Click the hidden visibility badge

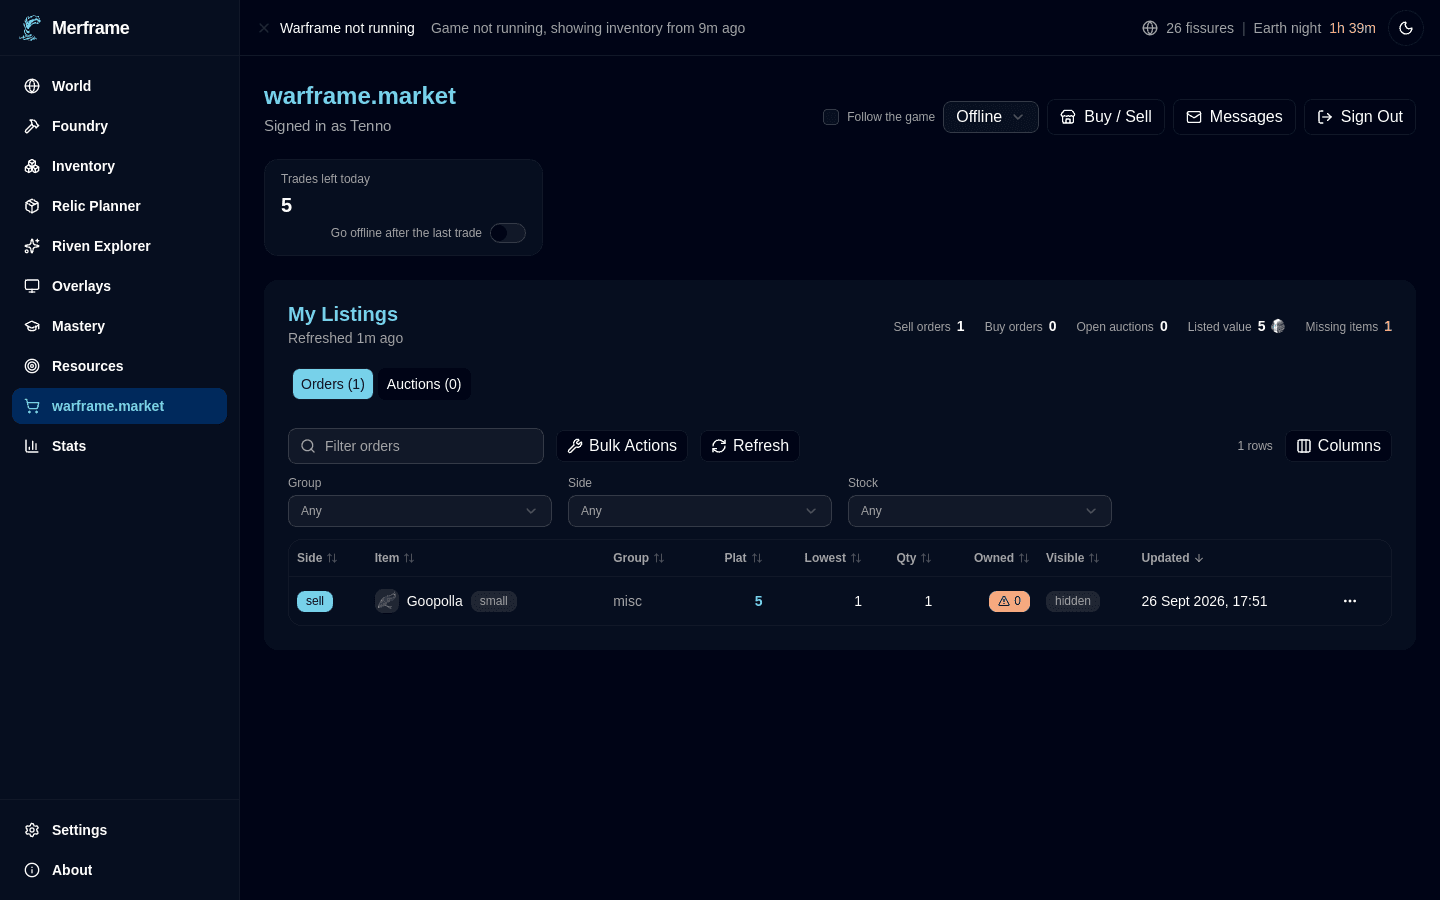[1073, 601]
